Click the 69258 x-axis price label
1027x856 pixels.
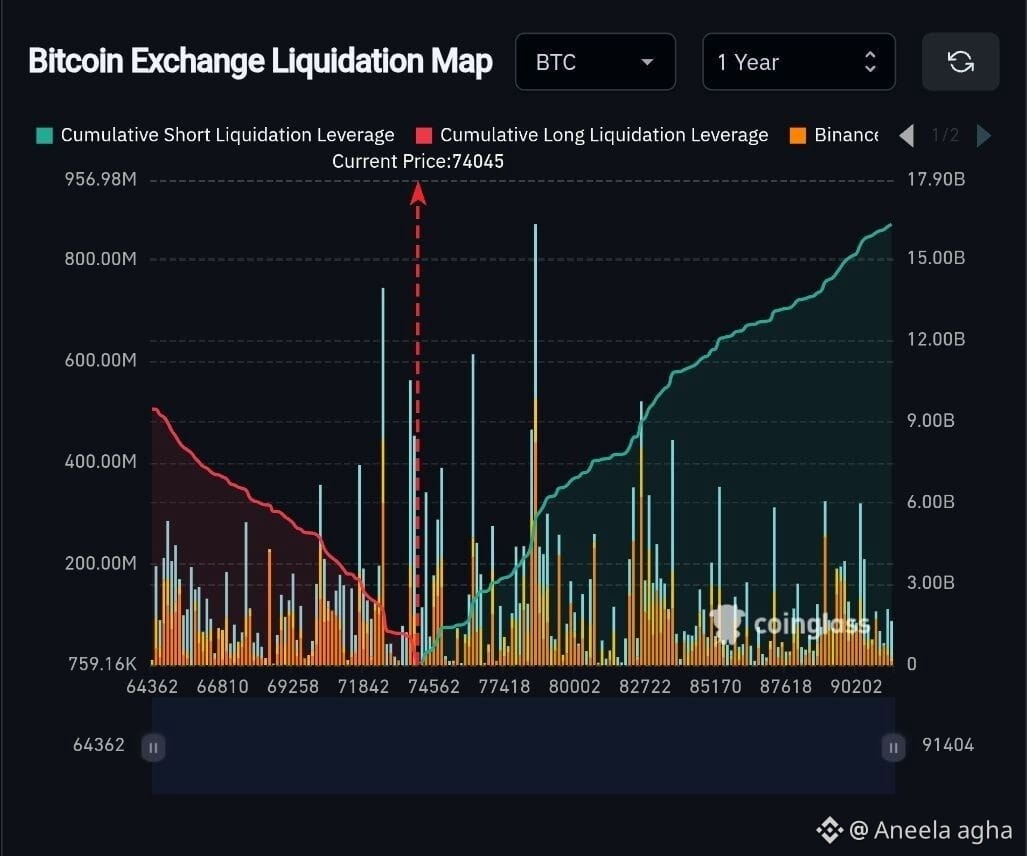coord(293,686)
